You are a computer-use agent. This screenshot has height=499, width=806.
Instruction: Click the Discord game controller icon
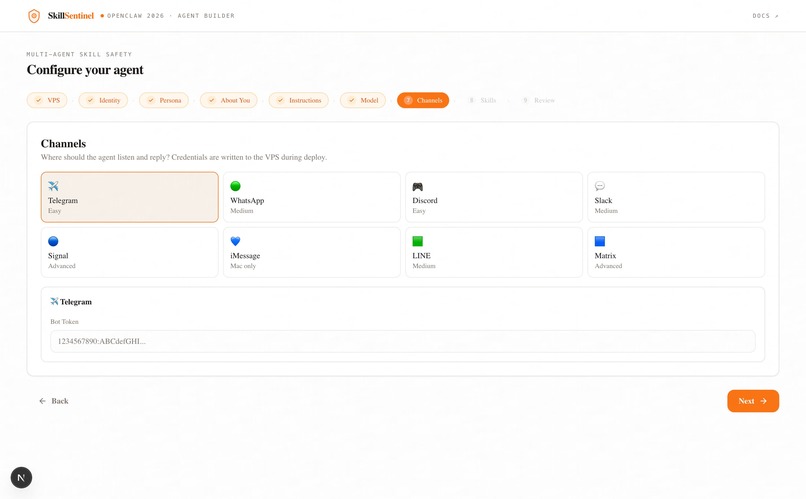(x=418, y=187)
